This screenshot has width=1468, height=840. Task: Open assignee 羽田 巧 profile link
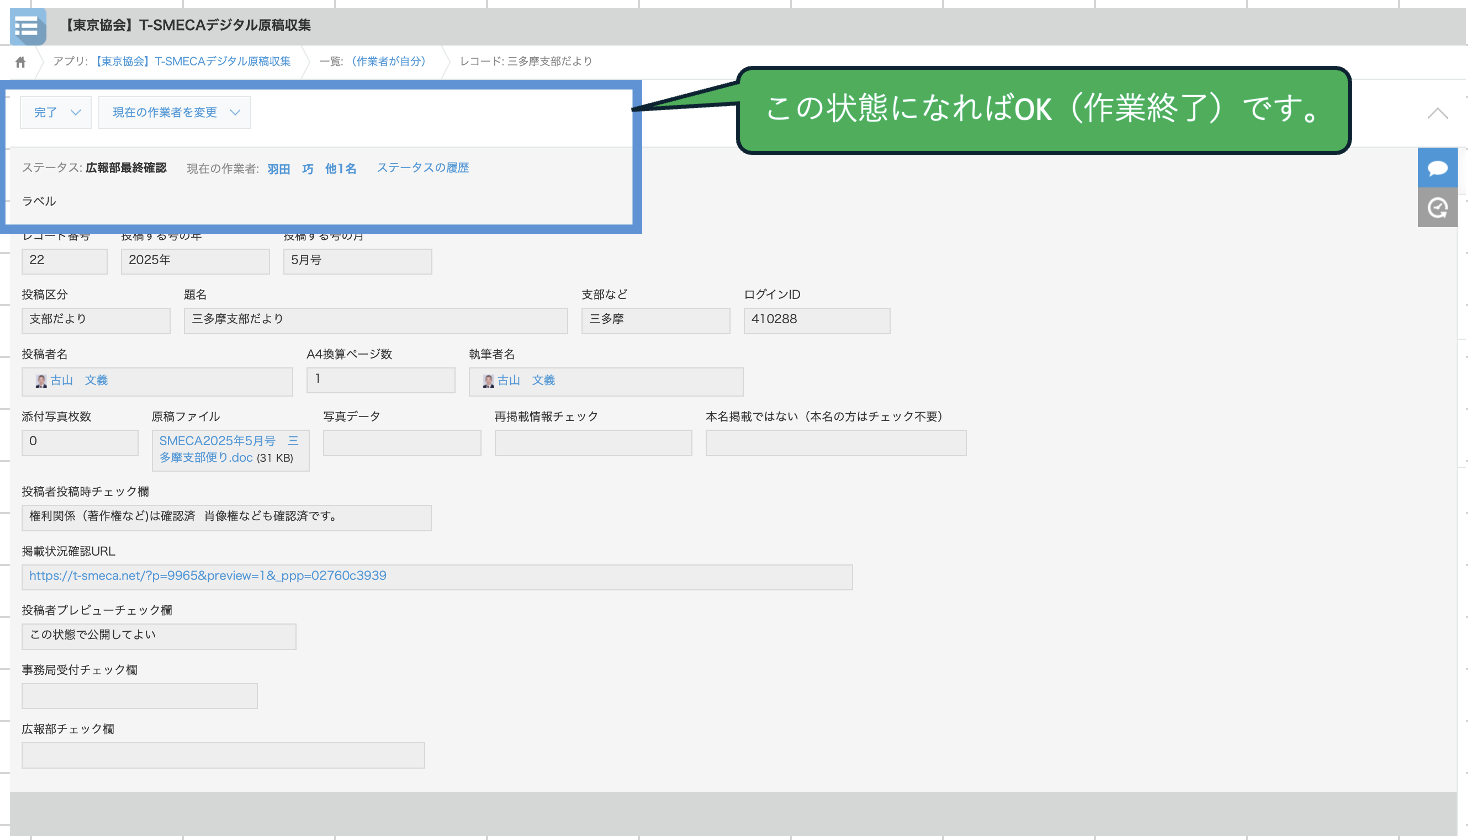[x=290, y=169]
